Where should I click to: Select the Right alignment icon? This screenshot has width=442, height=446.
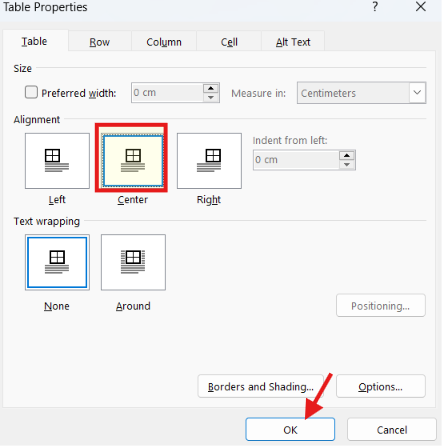click(x=209, y=161)
